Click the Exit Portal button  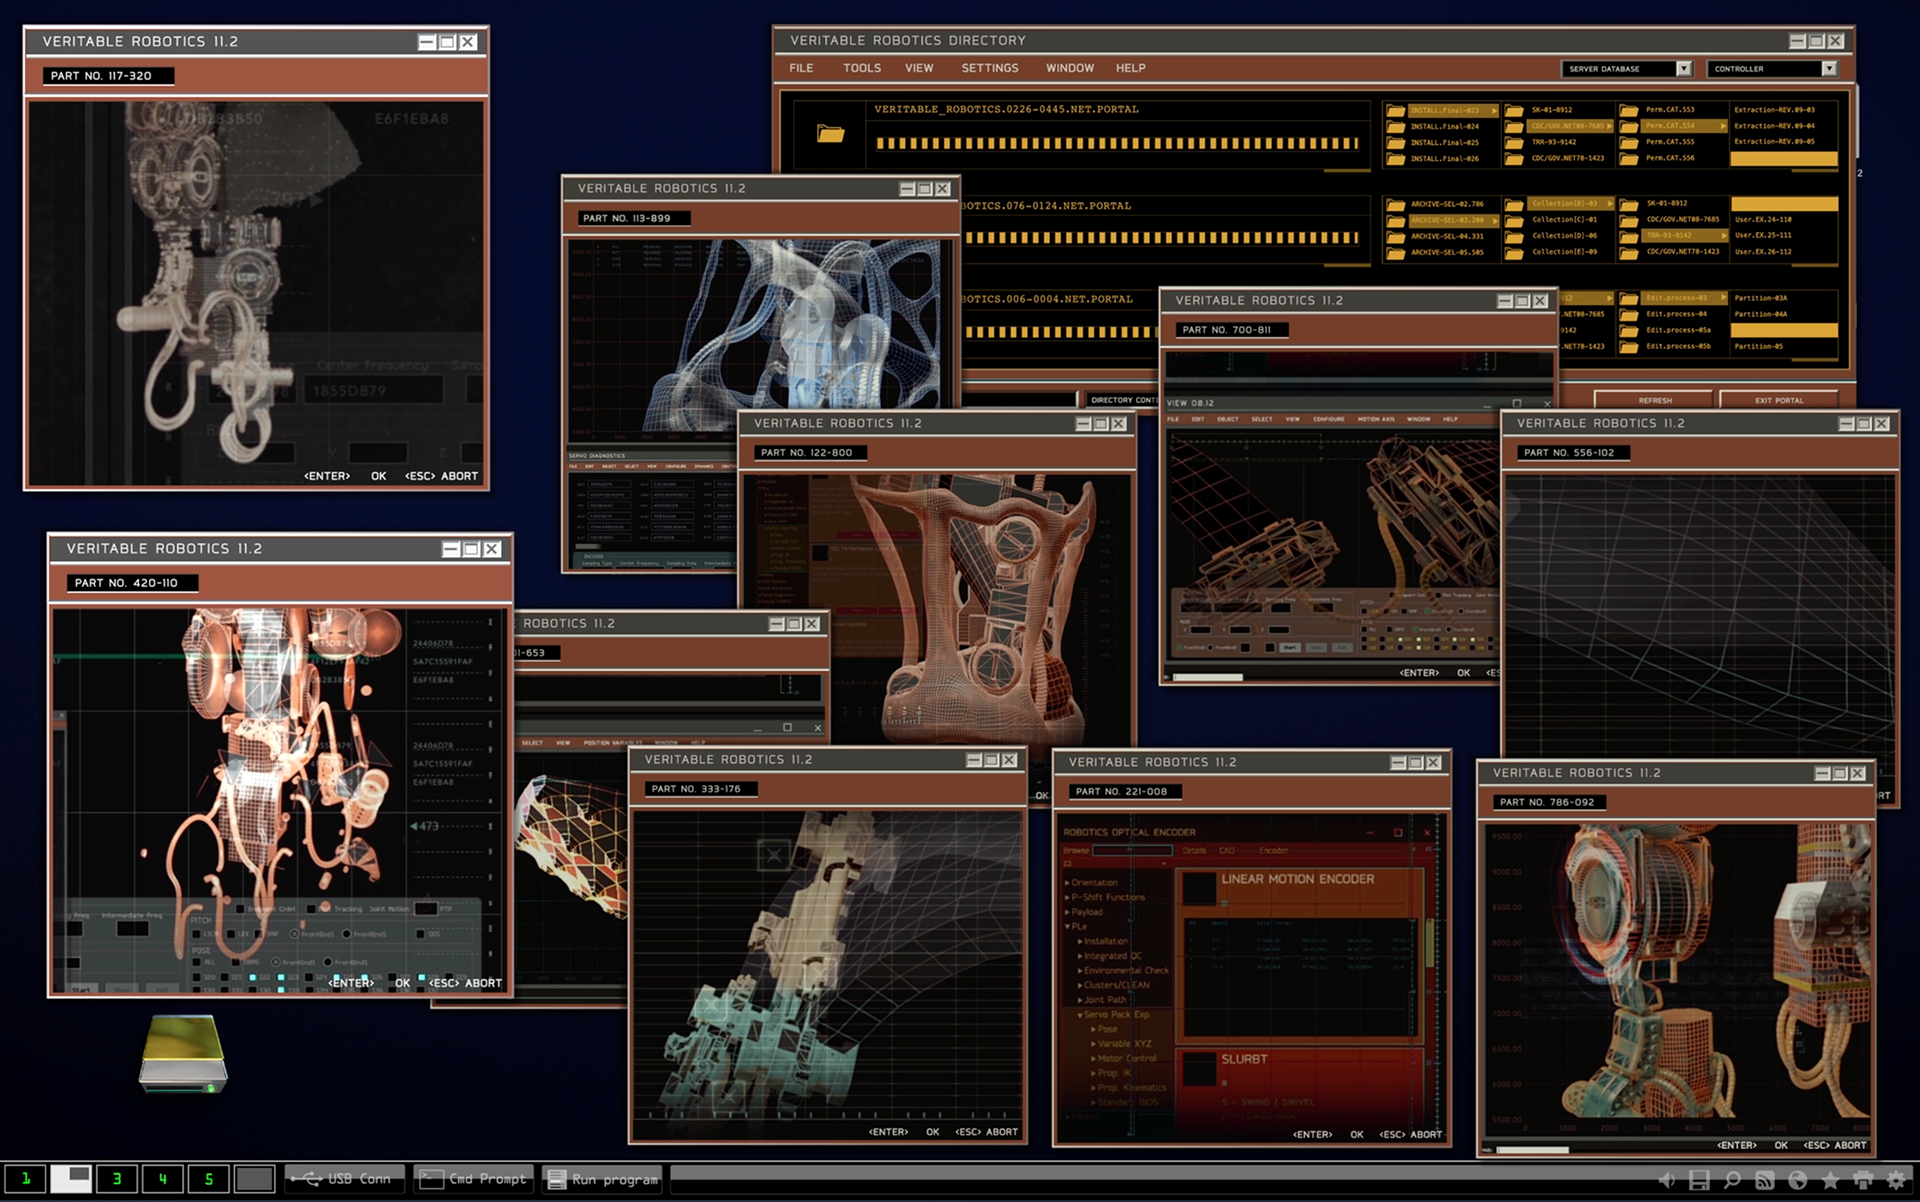coord(1778,400)
